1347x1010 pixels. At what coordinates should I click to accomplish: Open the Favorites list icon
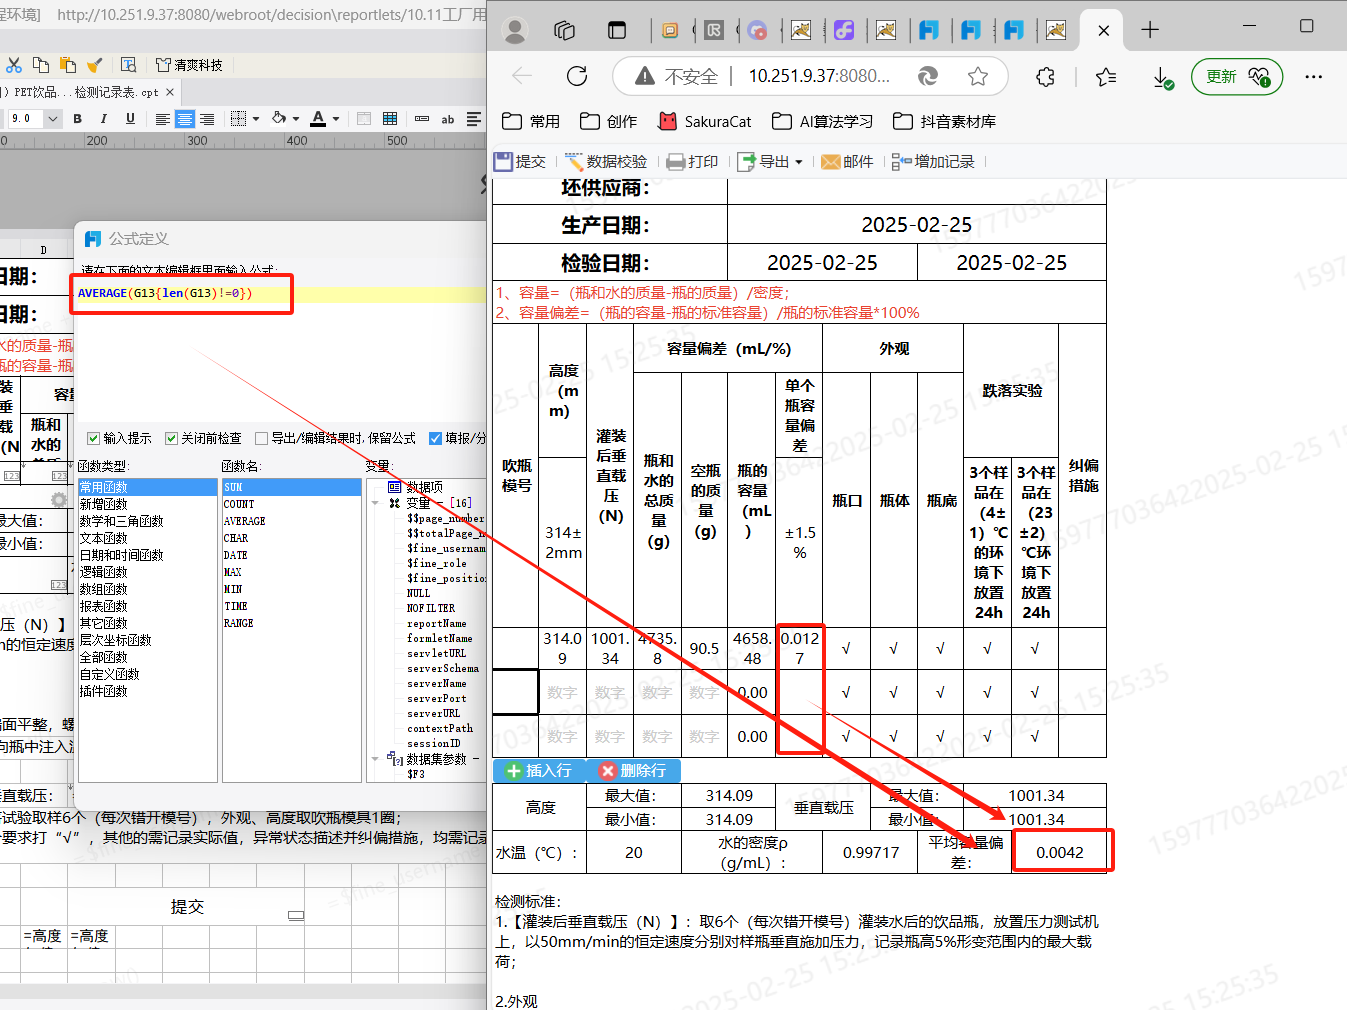point(1106,76)
